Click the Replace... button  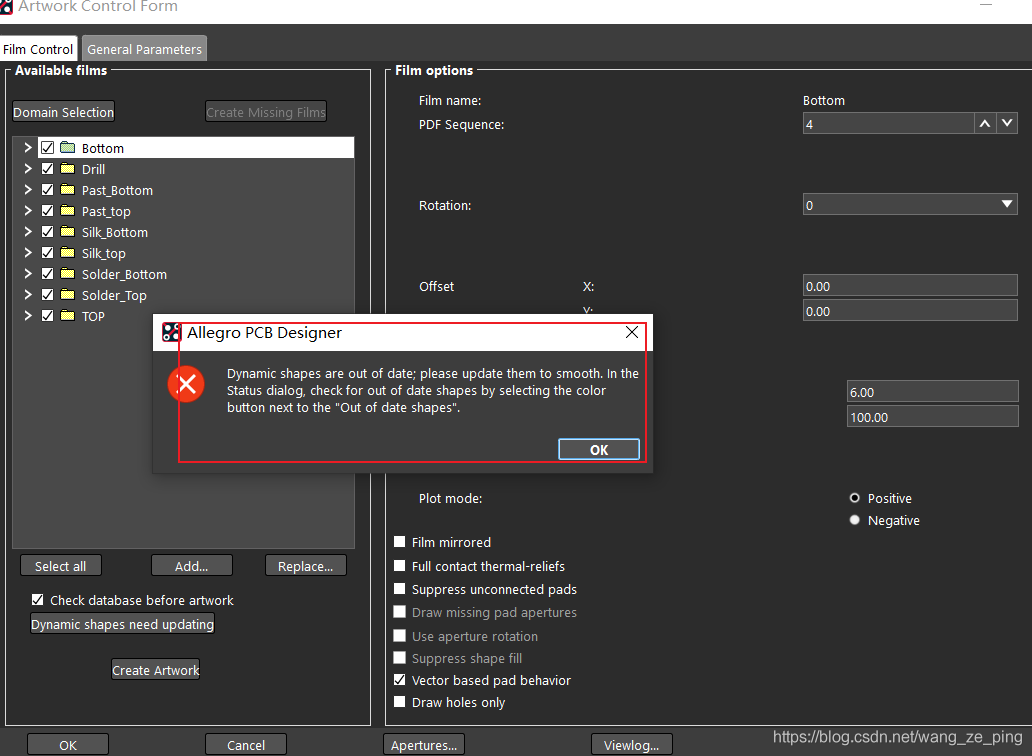tap(305, 566)
